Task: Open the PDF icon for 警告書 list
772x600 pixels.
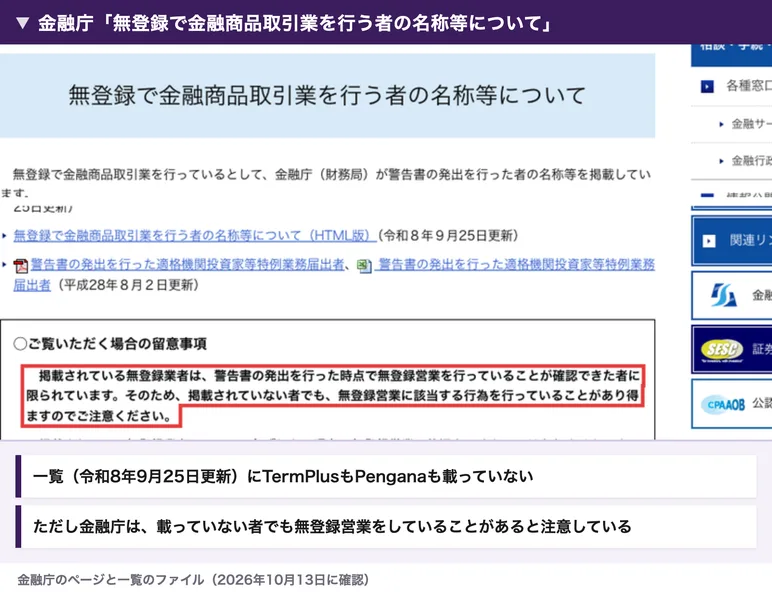Action: 21,266
